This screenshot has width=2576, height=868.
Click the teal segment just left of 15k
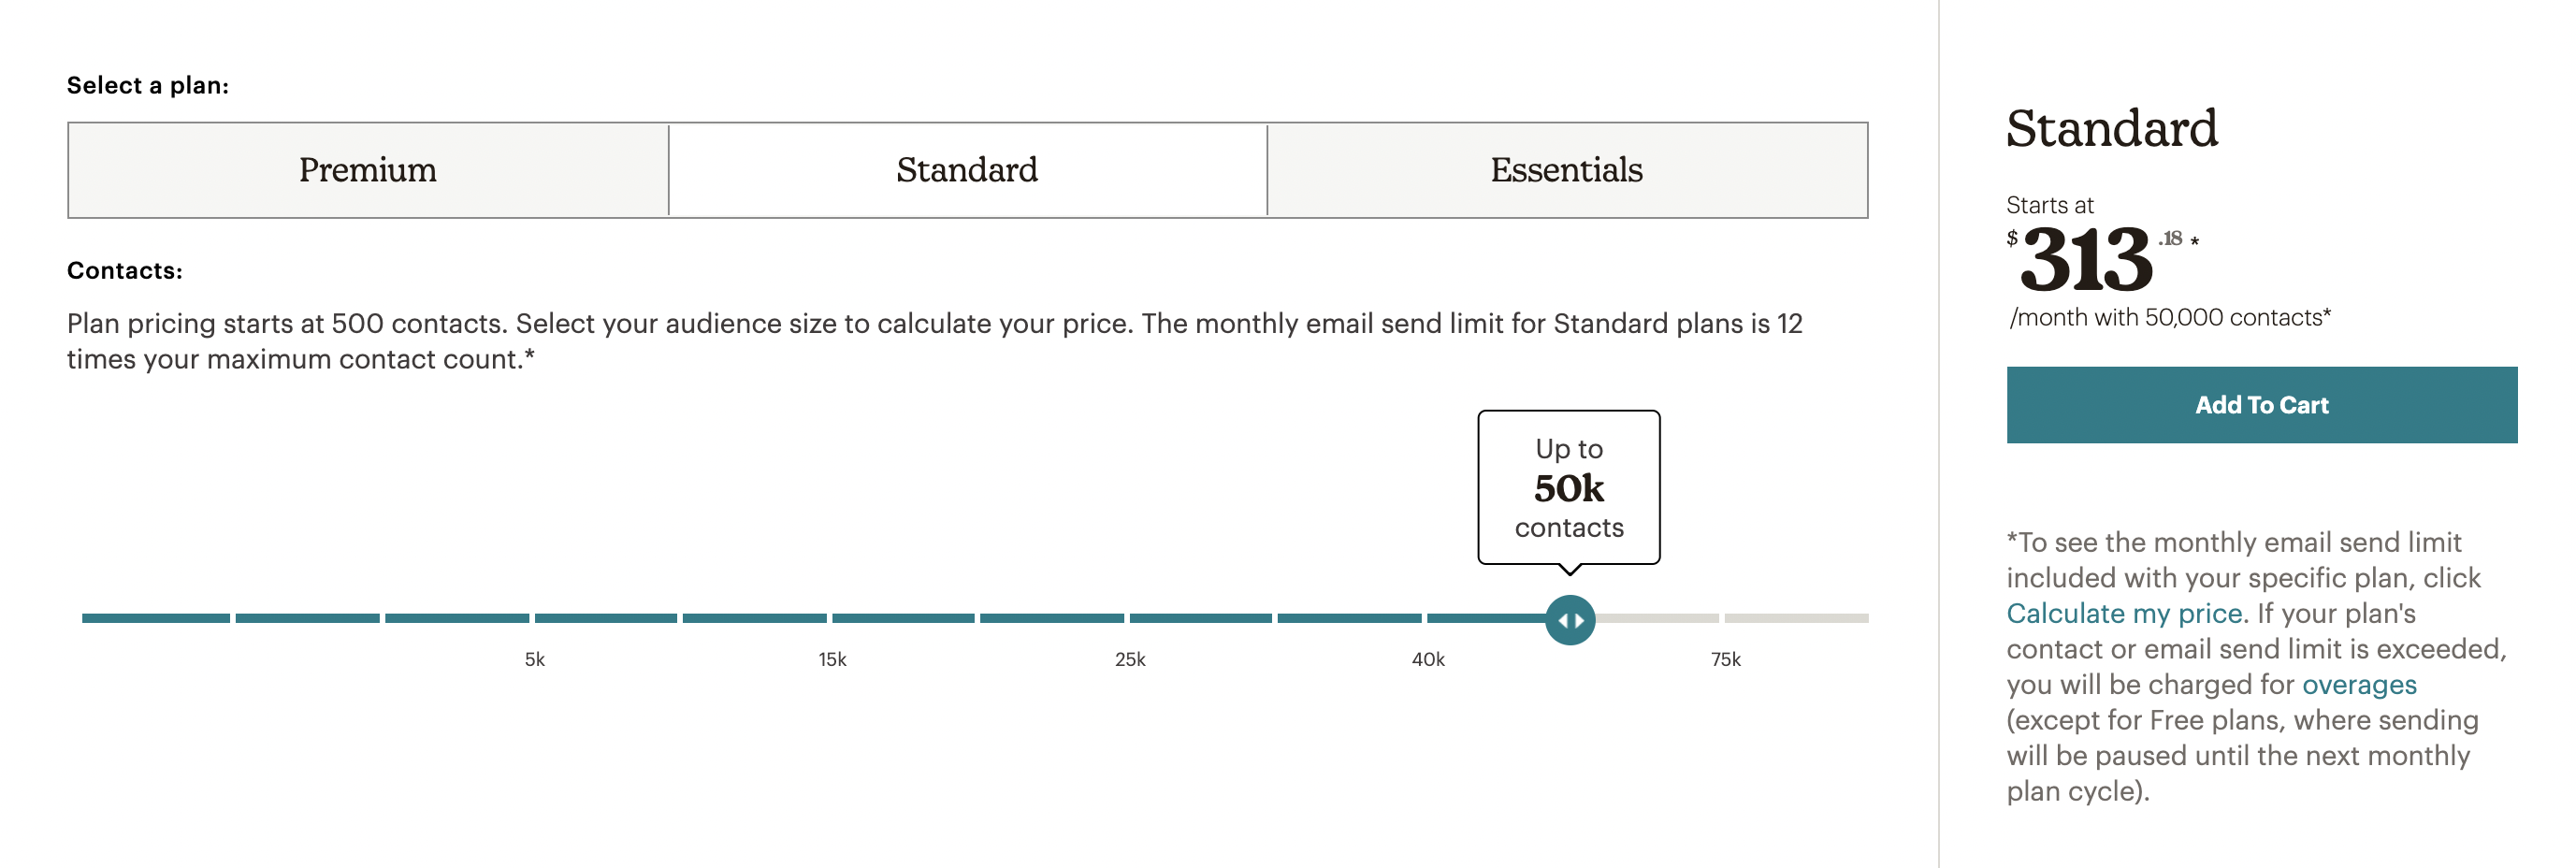[755, 618]
